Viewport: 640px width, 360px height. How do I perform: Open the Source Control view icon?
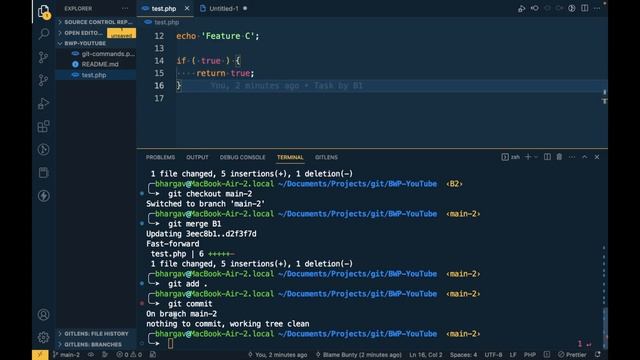pos(43,57)
